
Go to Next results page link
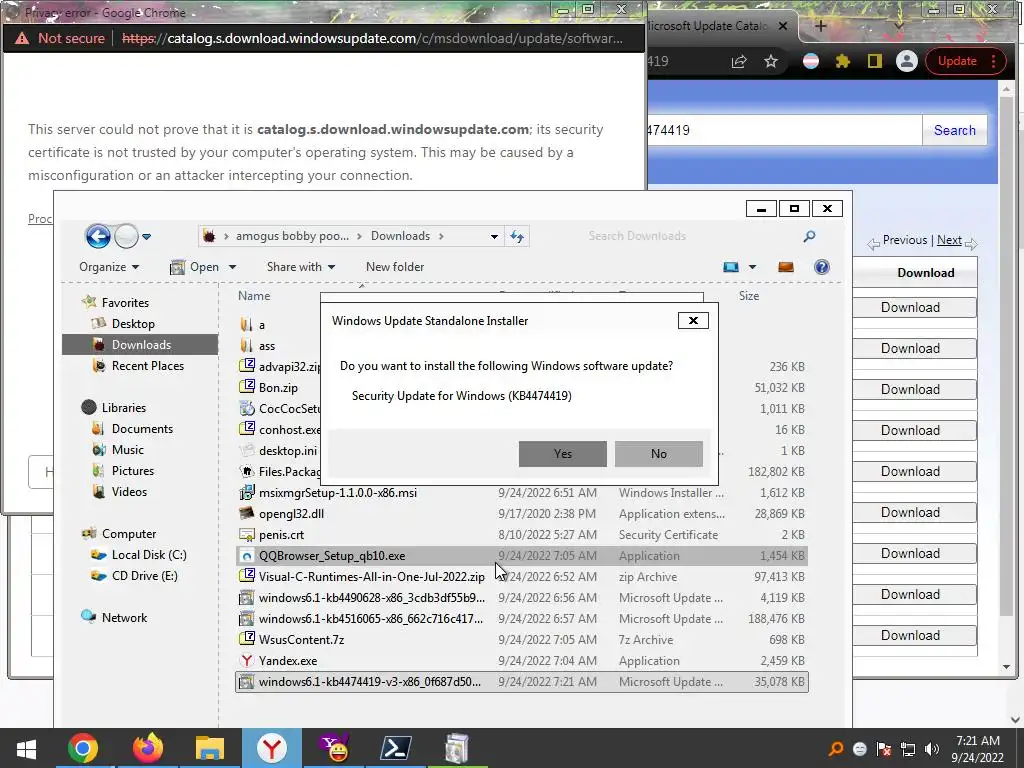click(949, 240)
